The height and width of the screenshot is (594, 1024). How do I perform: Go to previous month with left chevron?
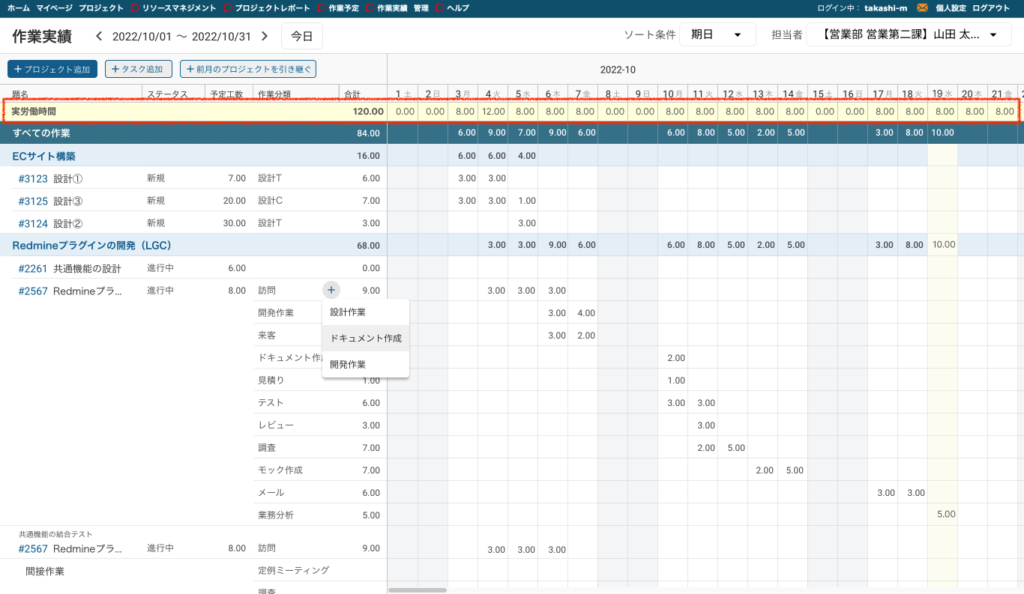(99, 37)
